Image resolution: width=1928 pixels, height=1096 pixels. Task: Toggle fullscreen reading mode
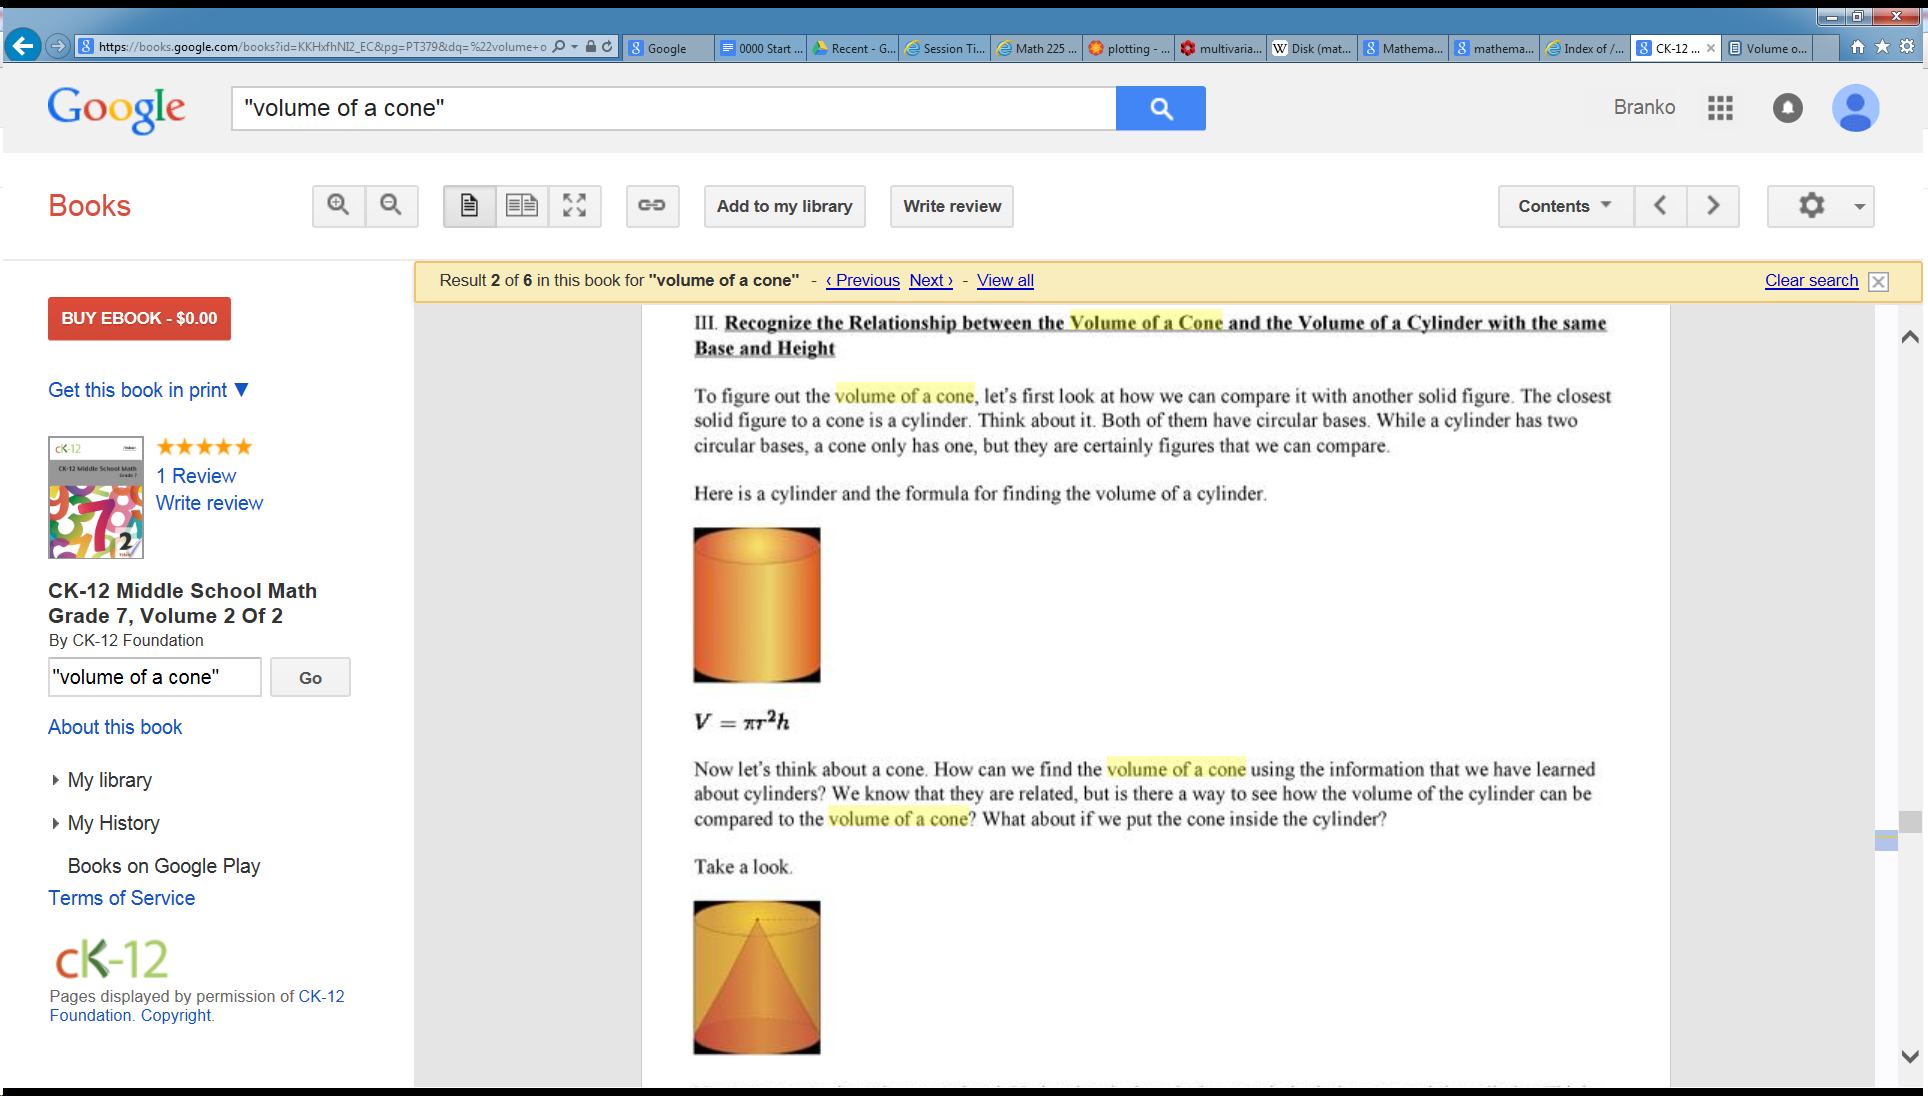(574, 206)
